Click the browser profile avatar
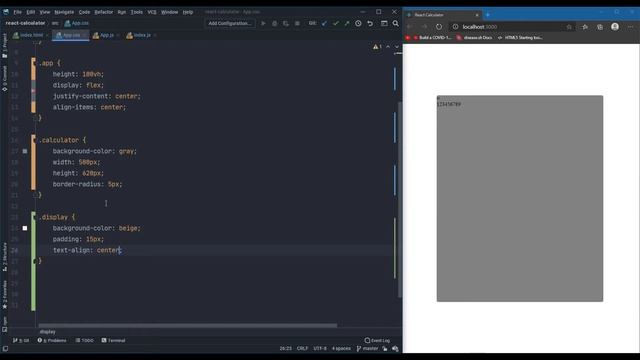 (x=615, y=27)
